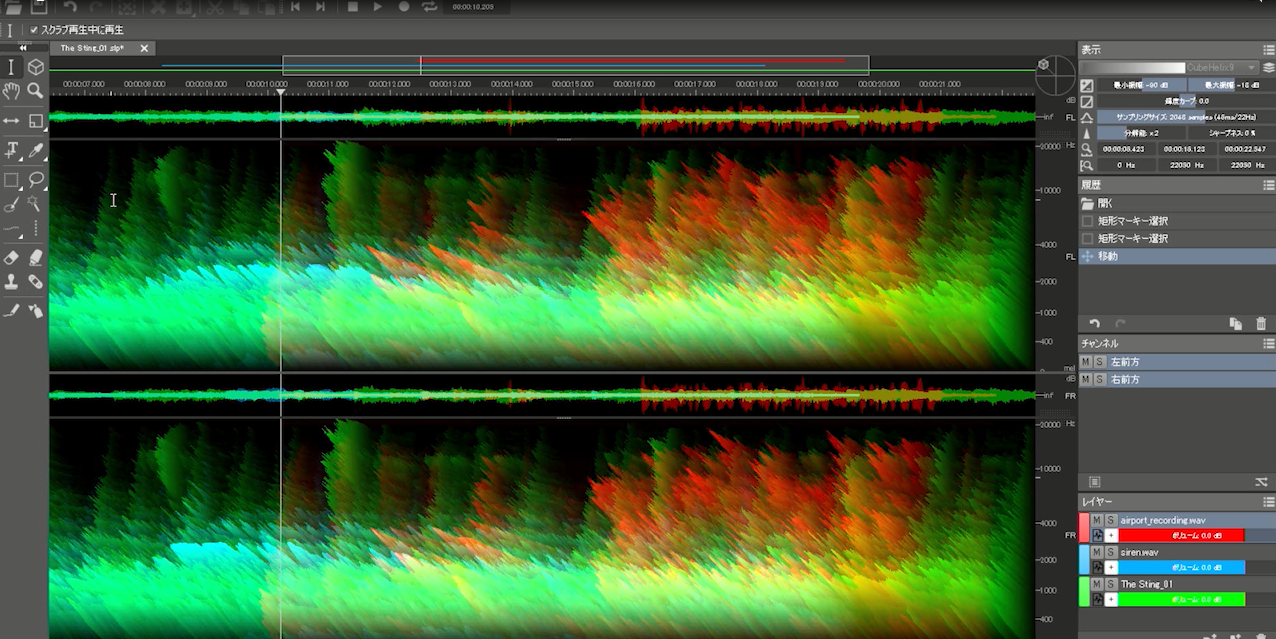Open the レイヤー panel options menu

[1268, 501]
